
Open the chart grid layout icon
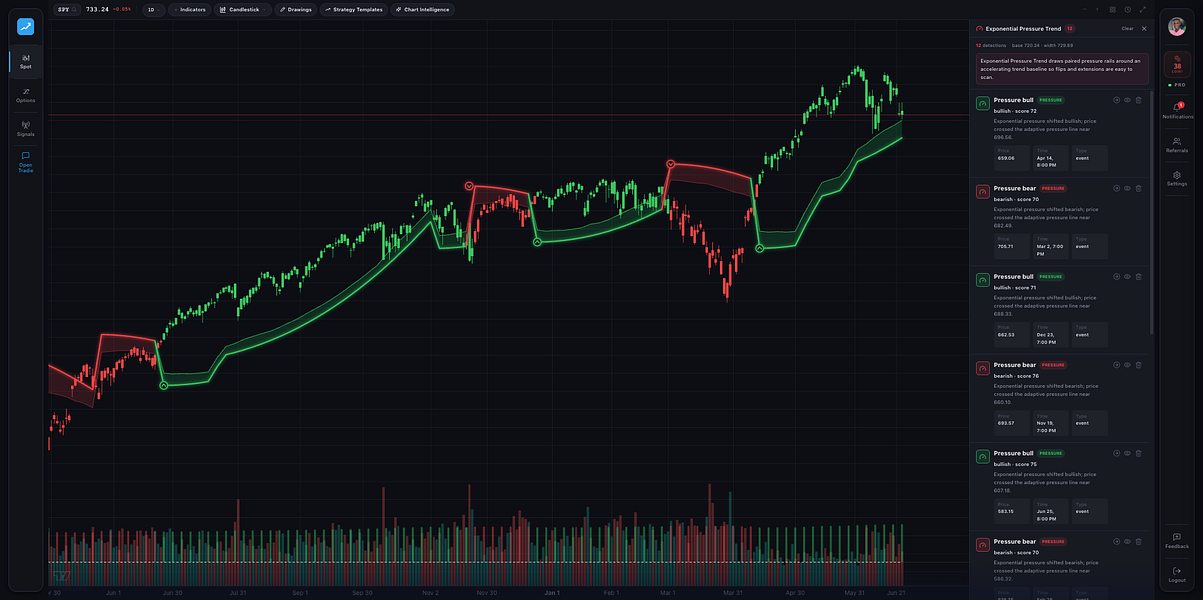coord(1113,9)
